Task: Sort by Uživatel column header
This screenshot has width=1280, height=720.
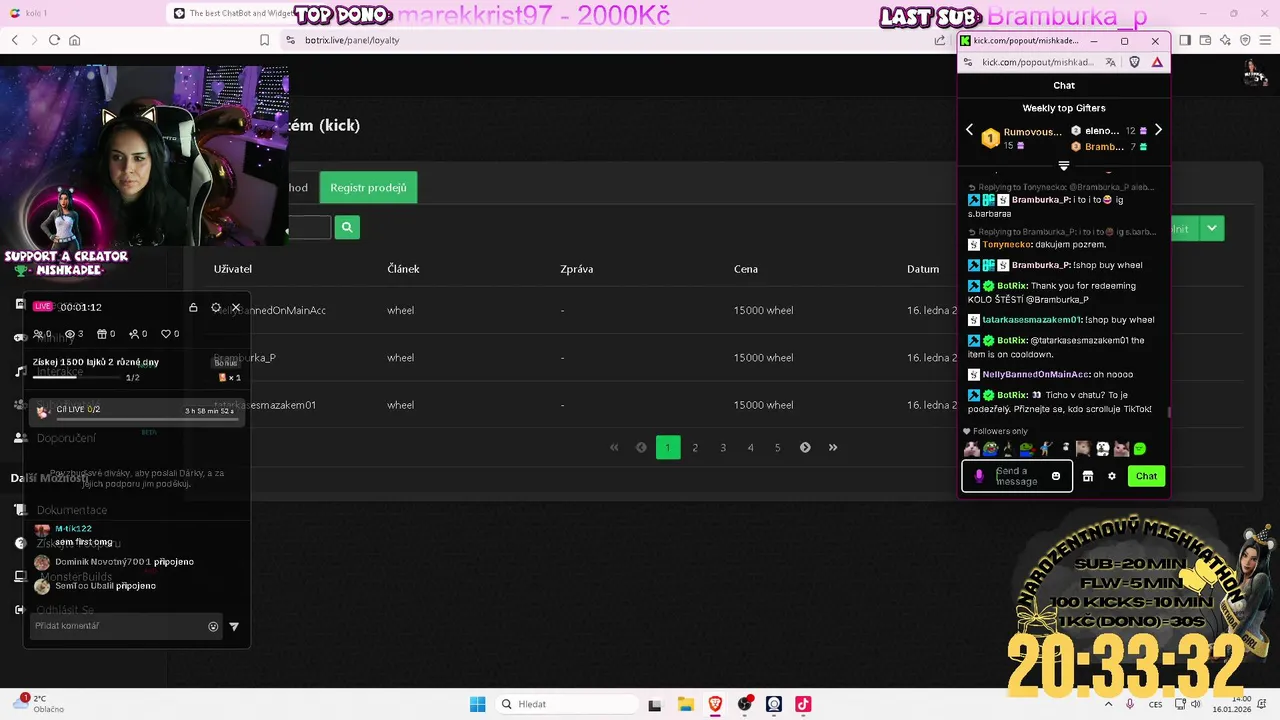Action: 232,269
